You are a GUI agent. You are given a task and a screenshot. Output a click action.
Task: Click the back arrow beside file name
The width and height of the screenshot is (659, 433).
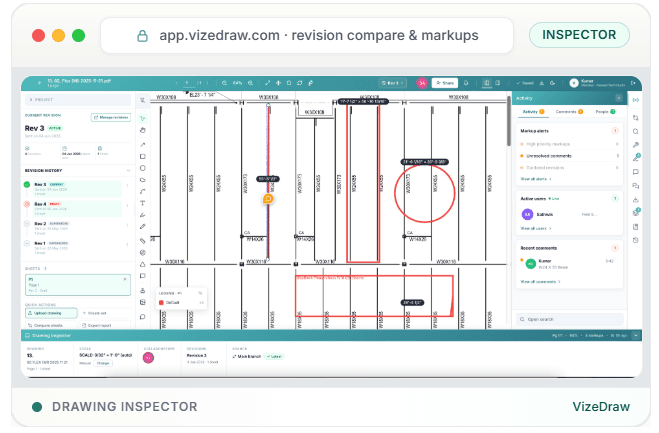point(39,83)
